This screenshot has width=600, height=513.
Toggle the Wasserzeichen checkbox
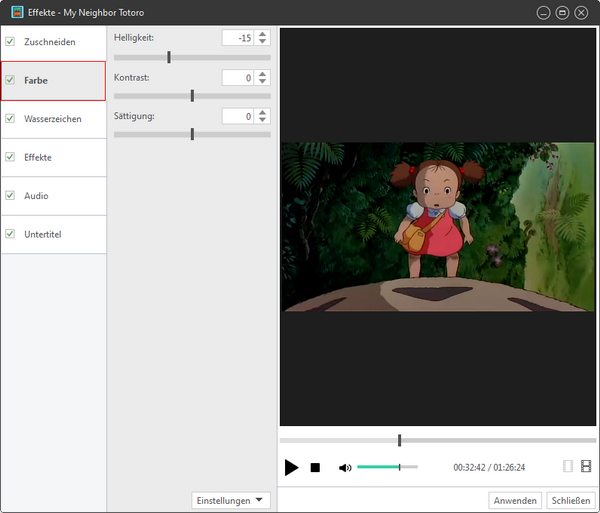click(10, 119)
